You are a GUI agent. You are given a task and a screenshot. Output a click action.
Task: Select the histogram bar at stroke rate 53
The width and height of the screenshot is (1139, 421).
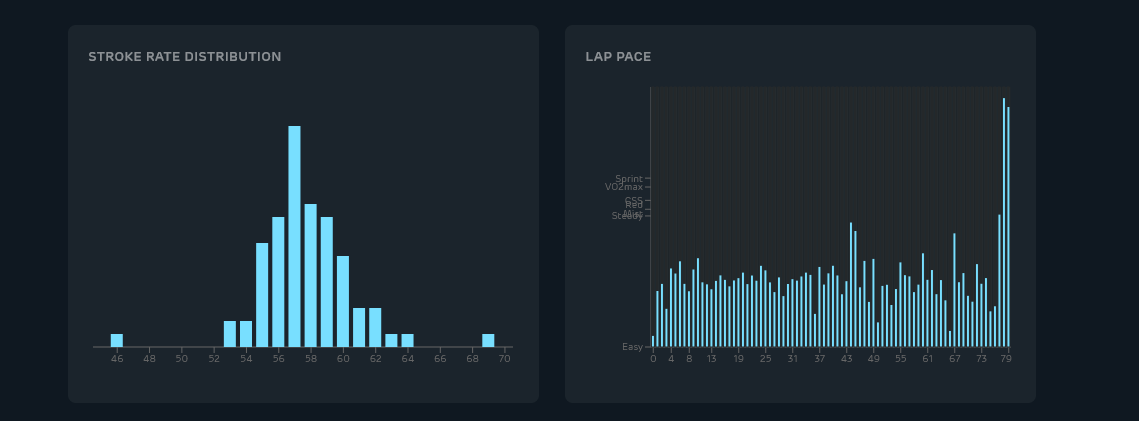click(230, 334)
